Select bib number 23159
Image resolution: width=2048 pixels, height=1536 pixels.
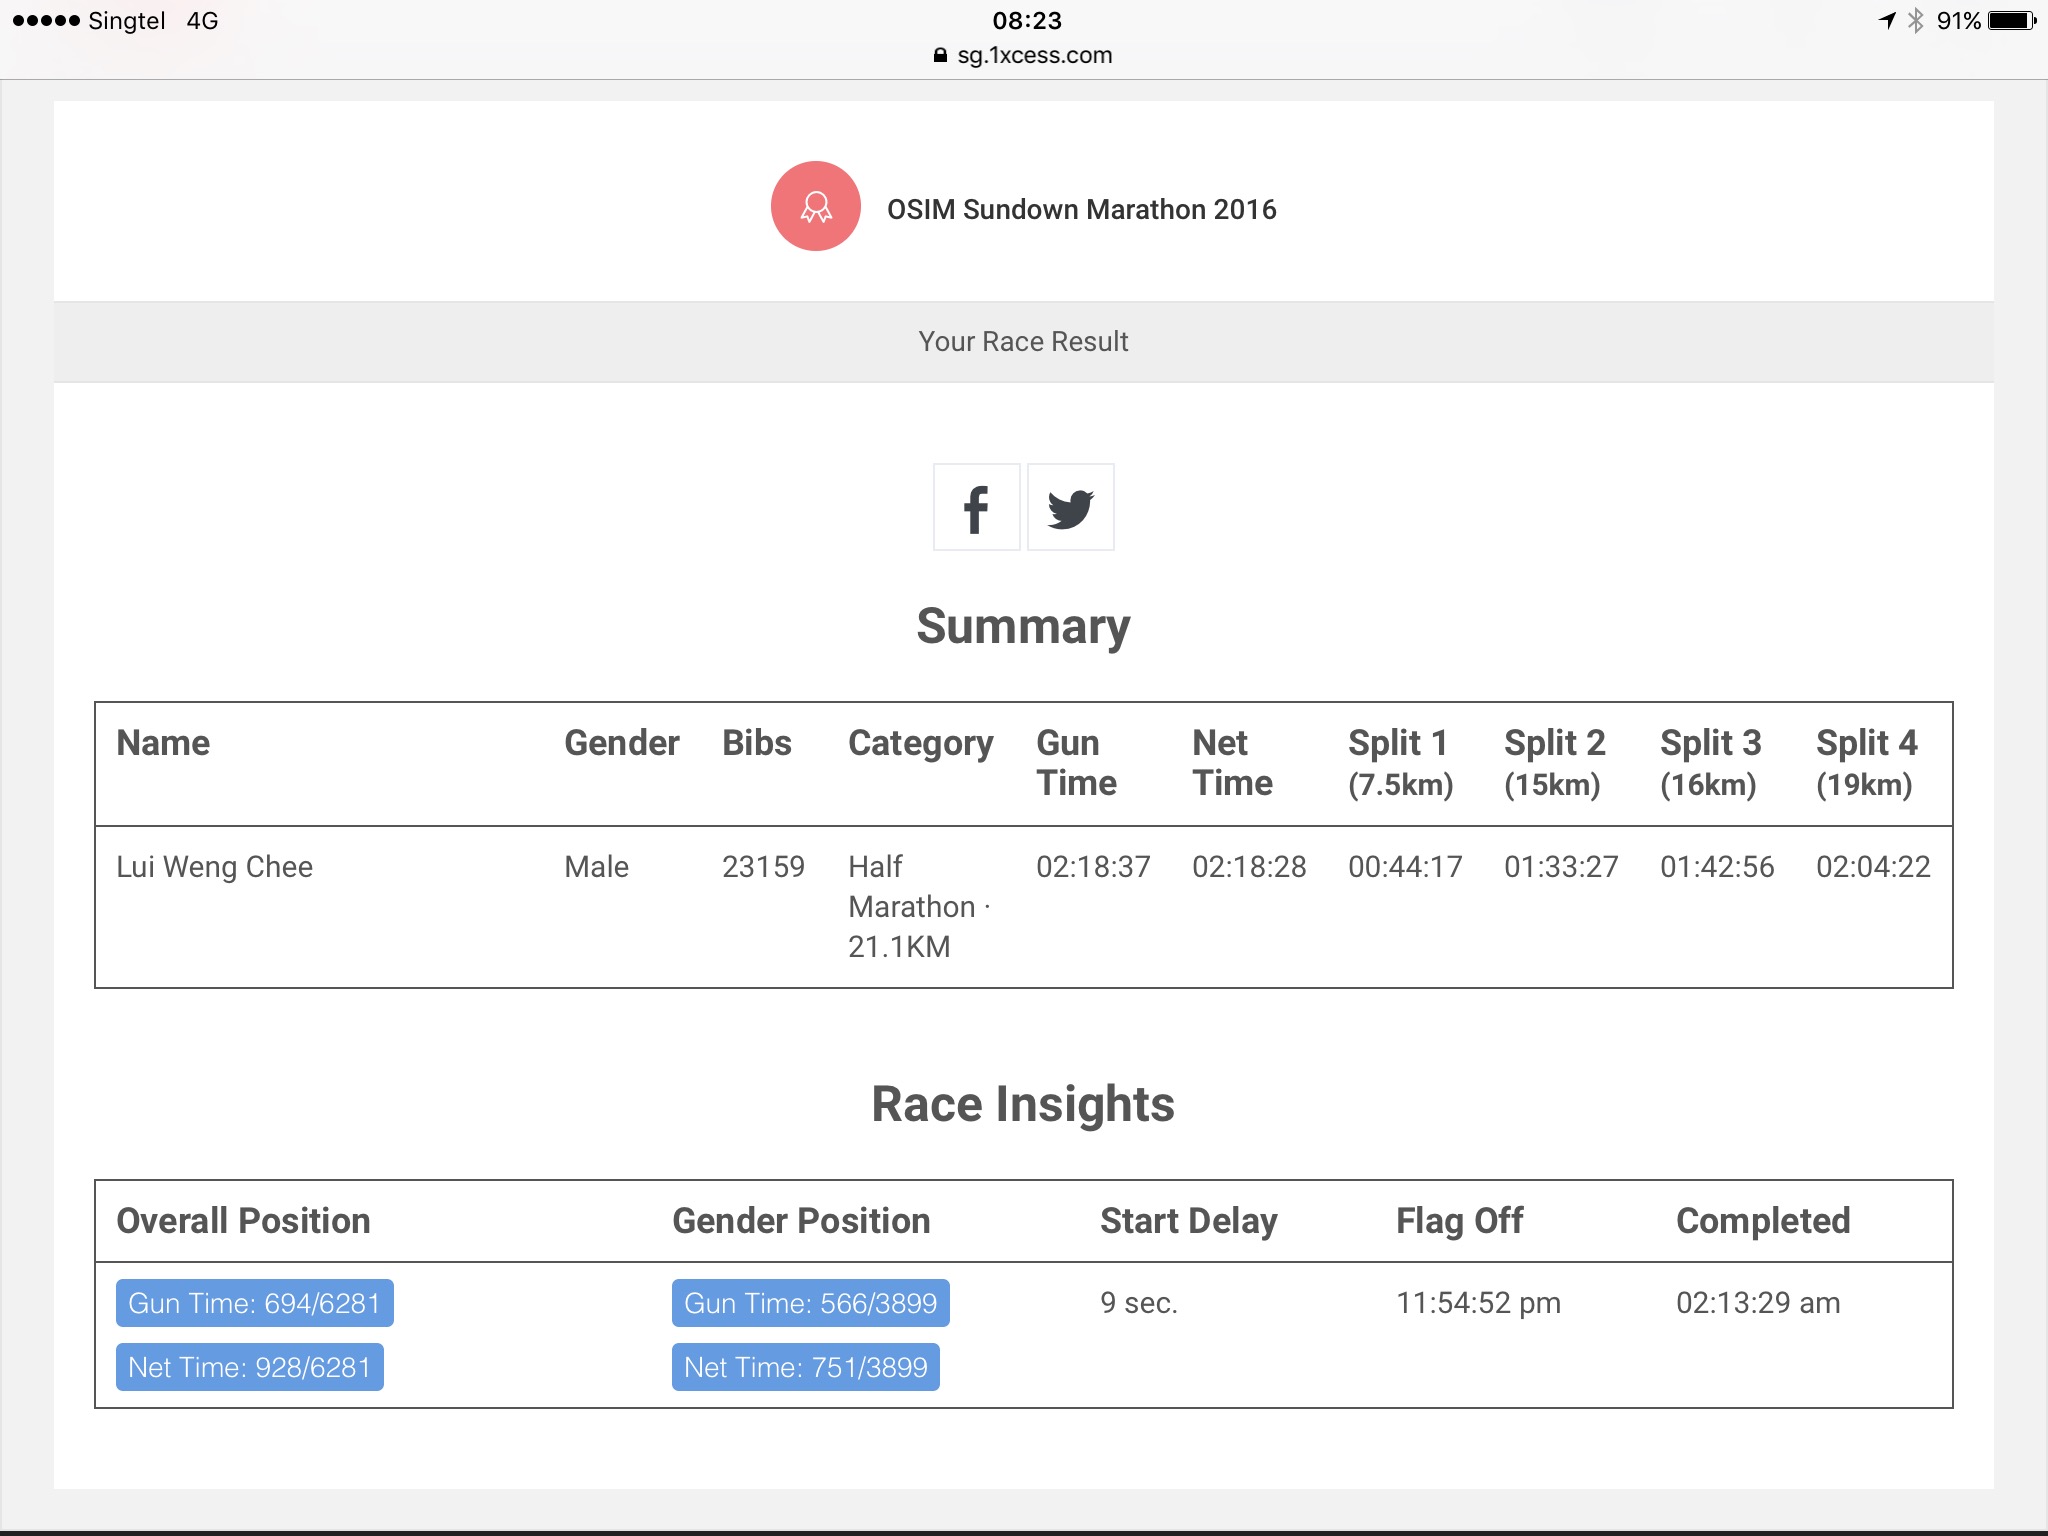point(763,866)
